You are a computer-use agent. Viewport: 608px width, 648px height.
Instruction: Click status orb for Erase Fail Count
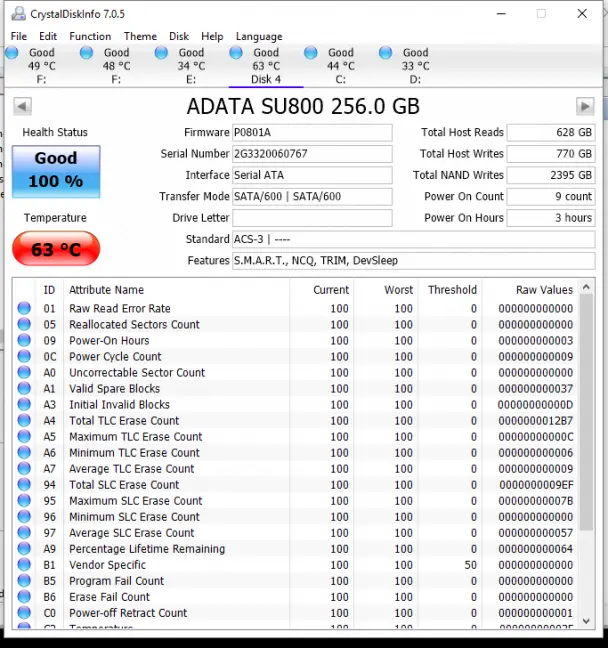click(24, 597)
